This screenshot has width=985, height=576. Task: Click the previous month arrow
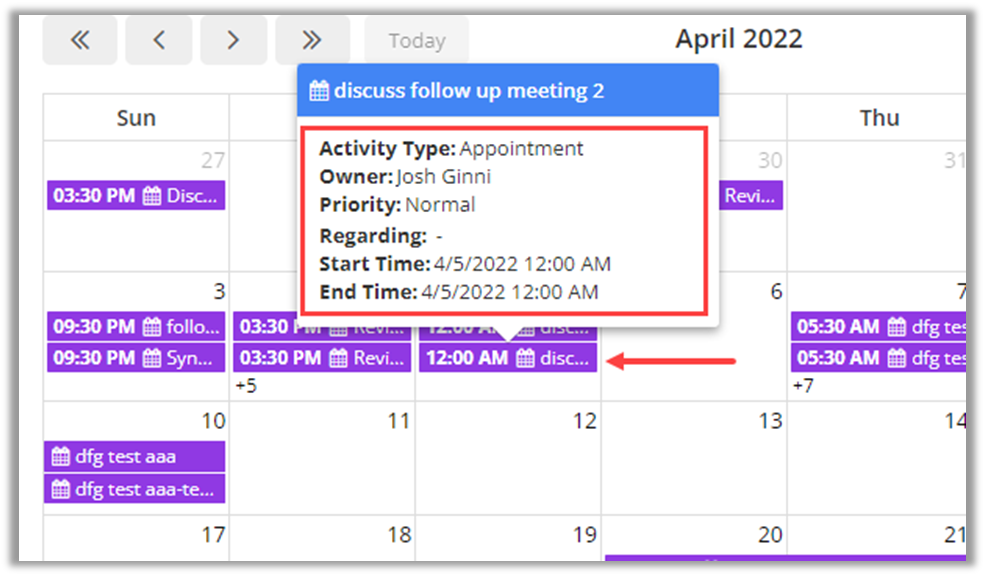tap(158, 40)
